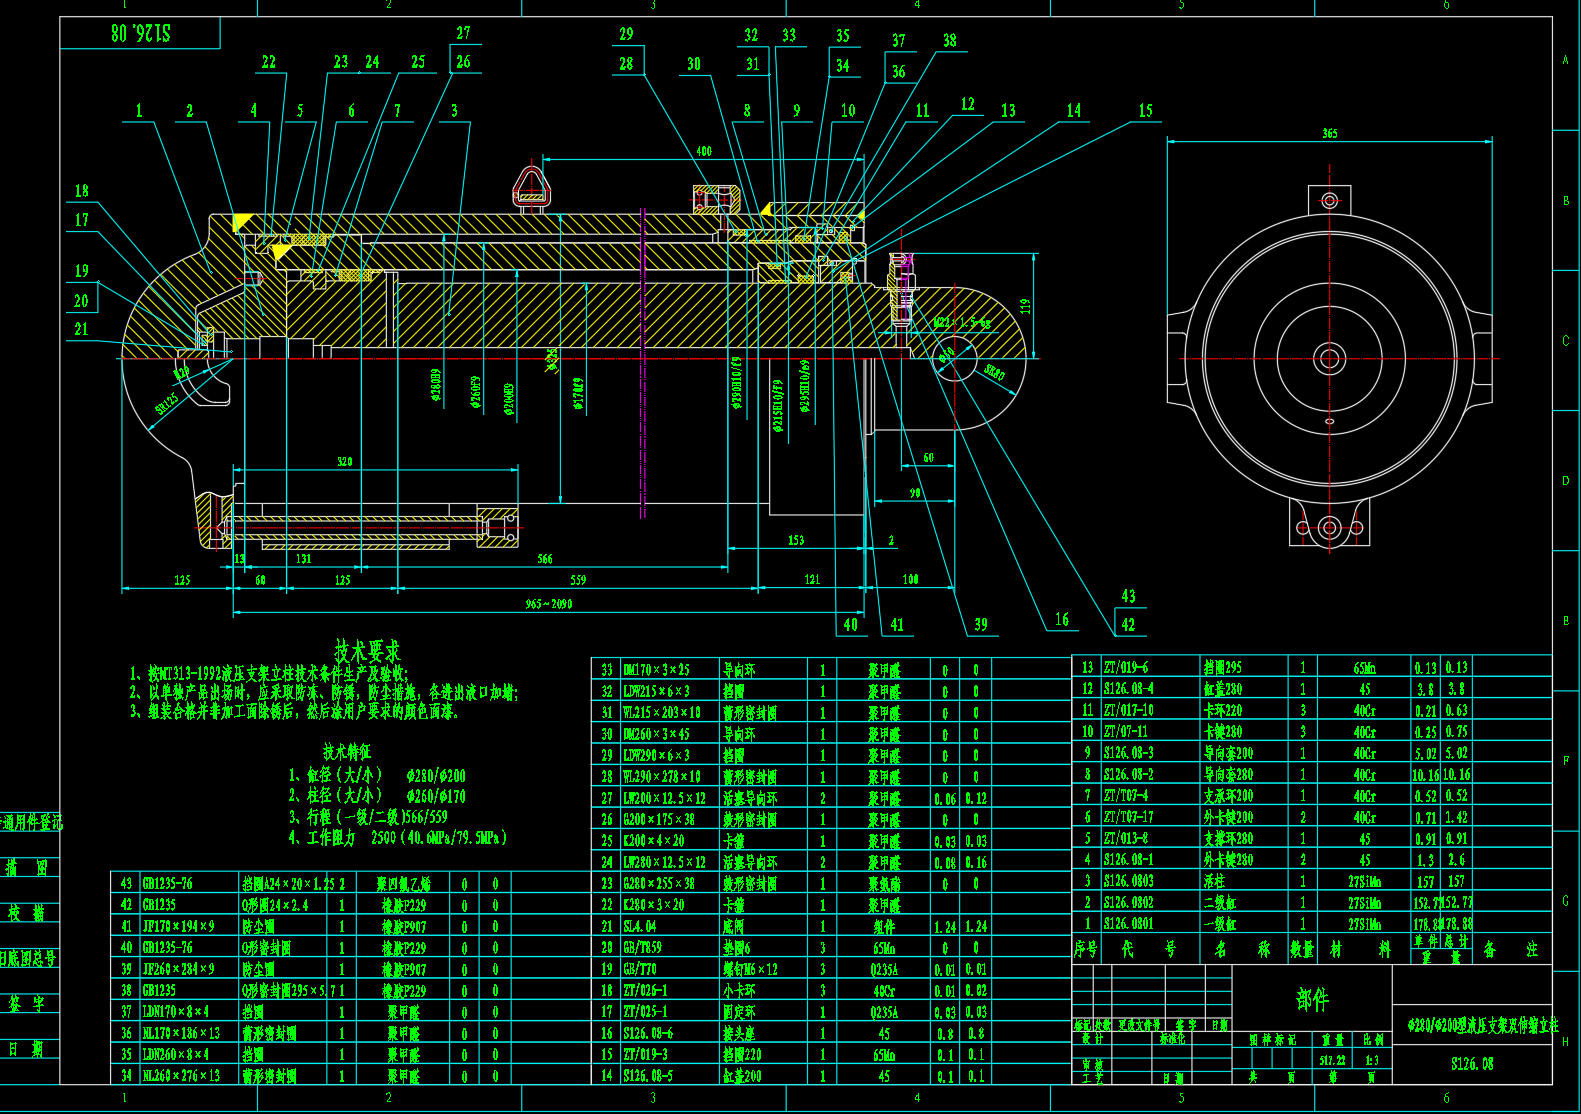Click the rotated S126.08 label at top-left

(140, 33)
